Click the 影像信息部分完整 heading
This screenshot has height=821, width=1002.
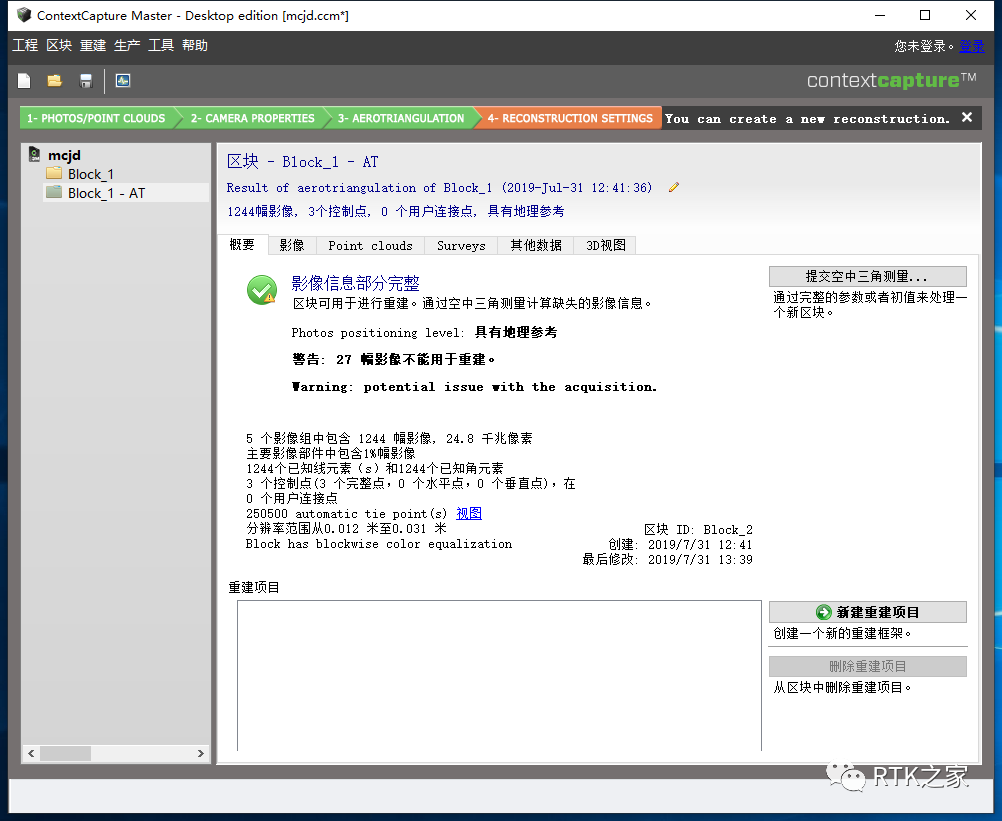[355, 283]
